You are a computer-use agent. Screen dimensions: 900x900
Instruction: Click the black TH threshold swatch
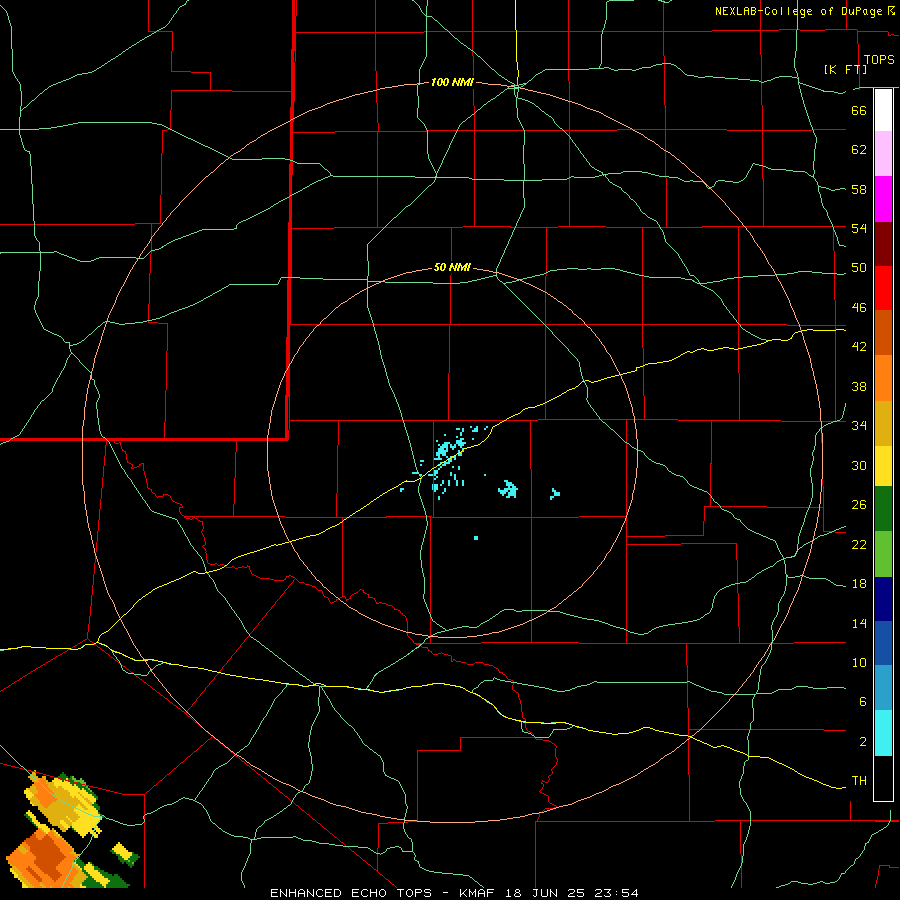[883, 778]
